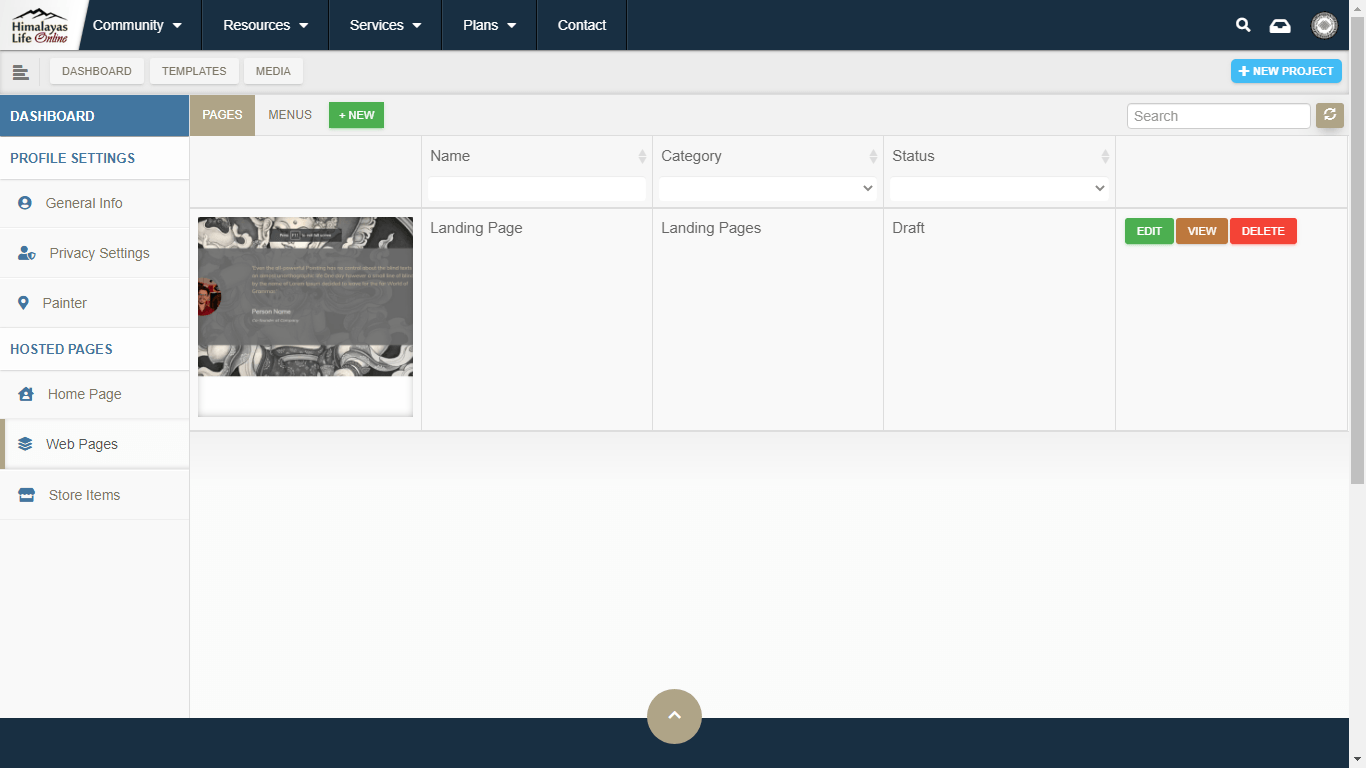Click the refresh icon beside search box
Image resolution: width=1366 pixels, height=768 pixels.
point(1329,115)
